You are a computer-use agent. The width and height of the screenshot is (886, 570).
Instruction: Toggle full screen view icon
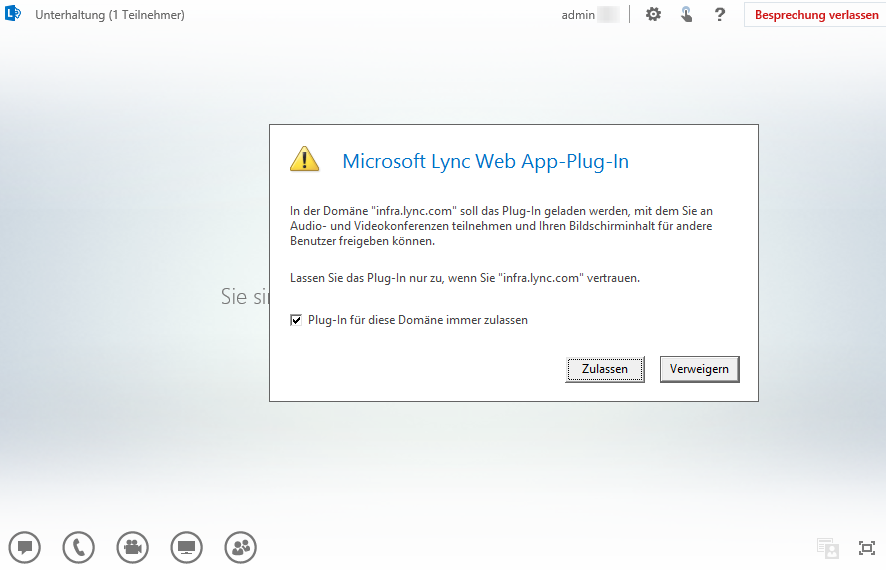[x=867, y=548]
